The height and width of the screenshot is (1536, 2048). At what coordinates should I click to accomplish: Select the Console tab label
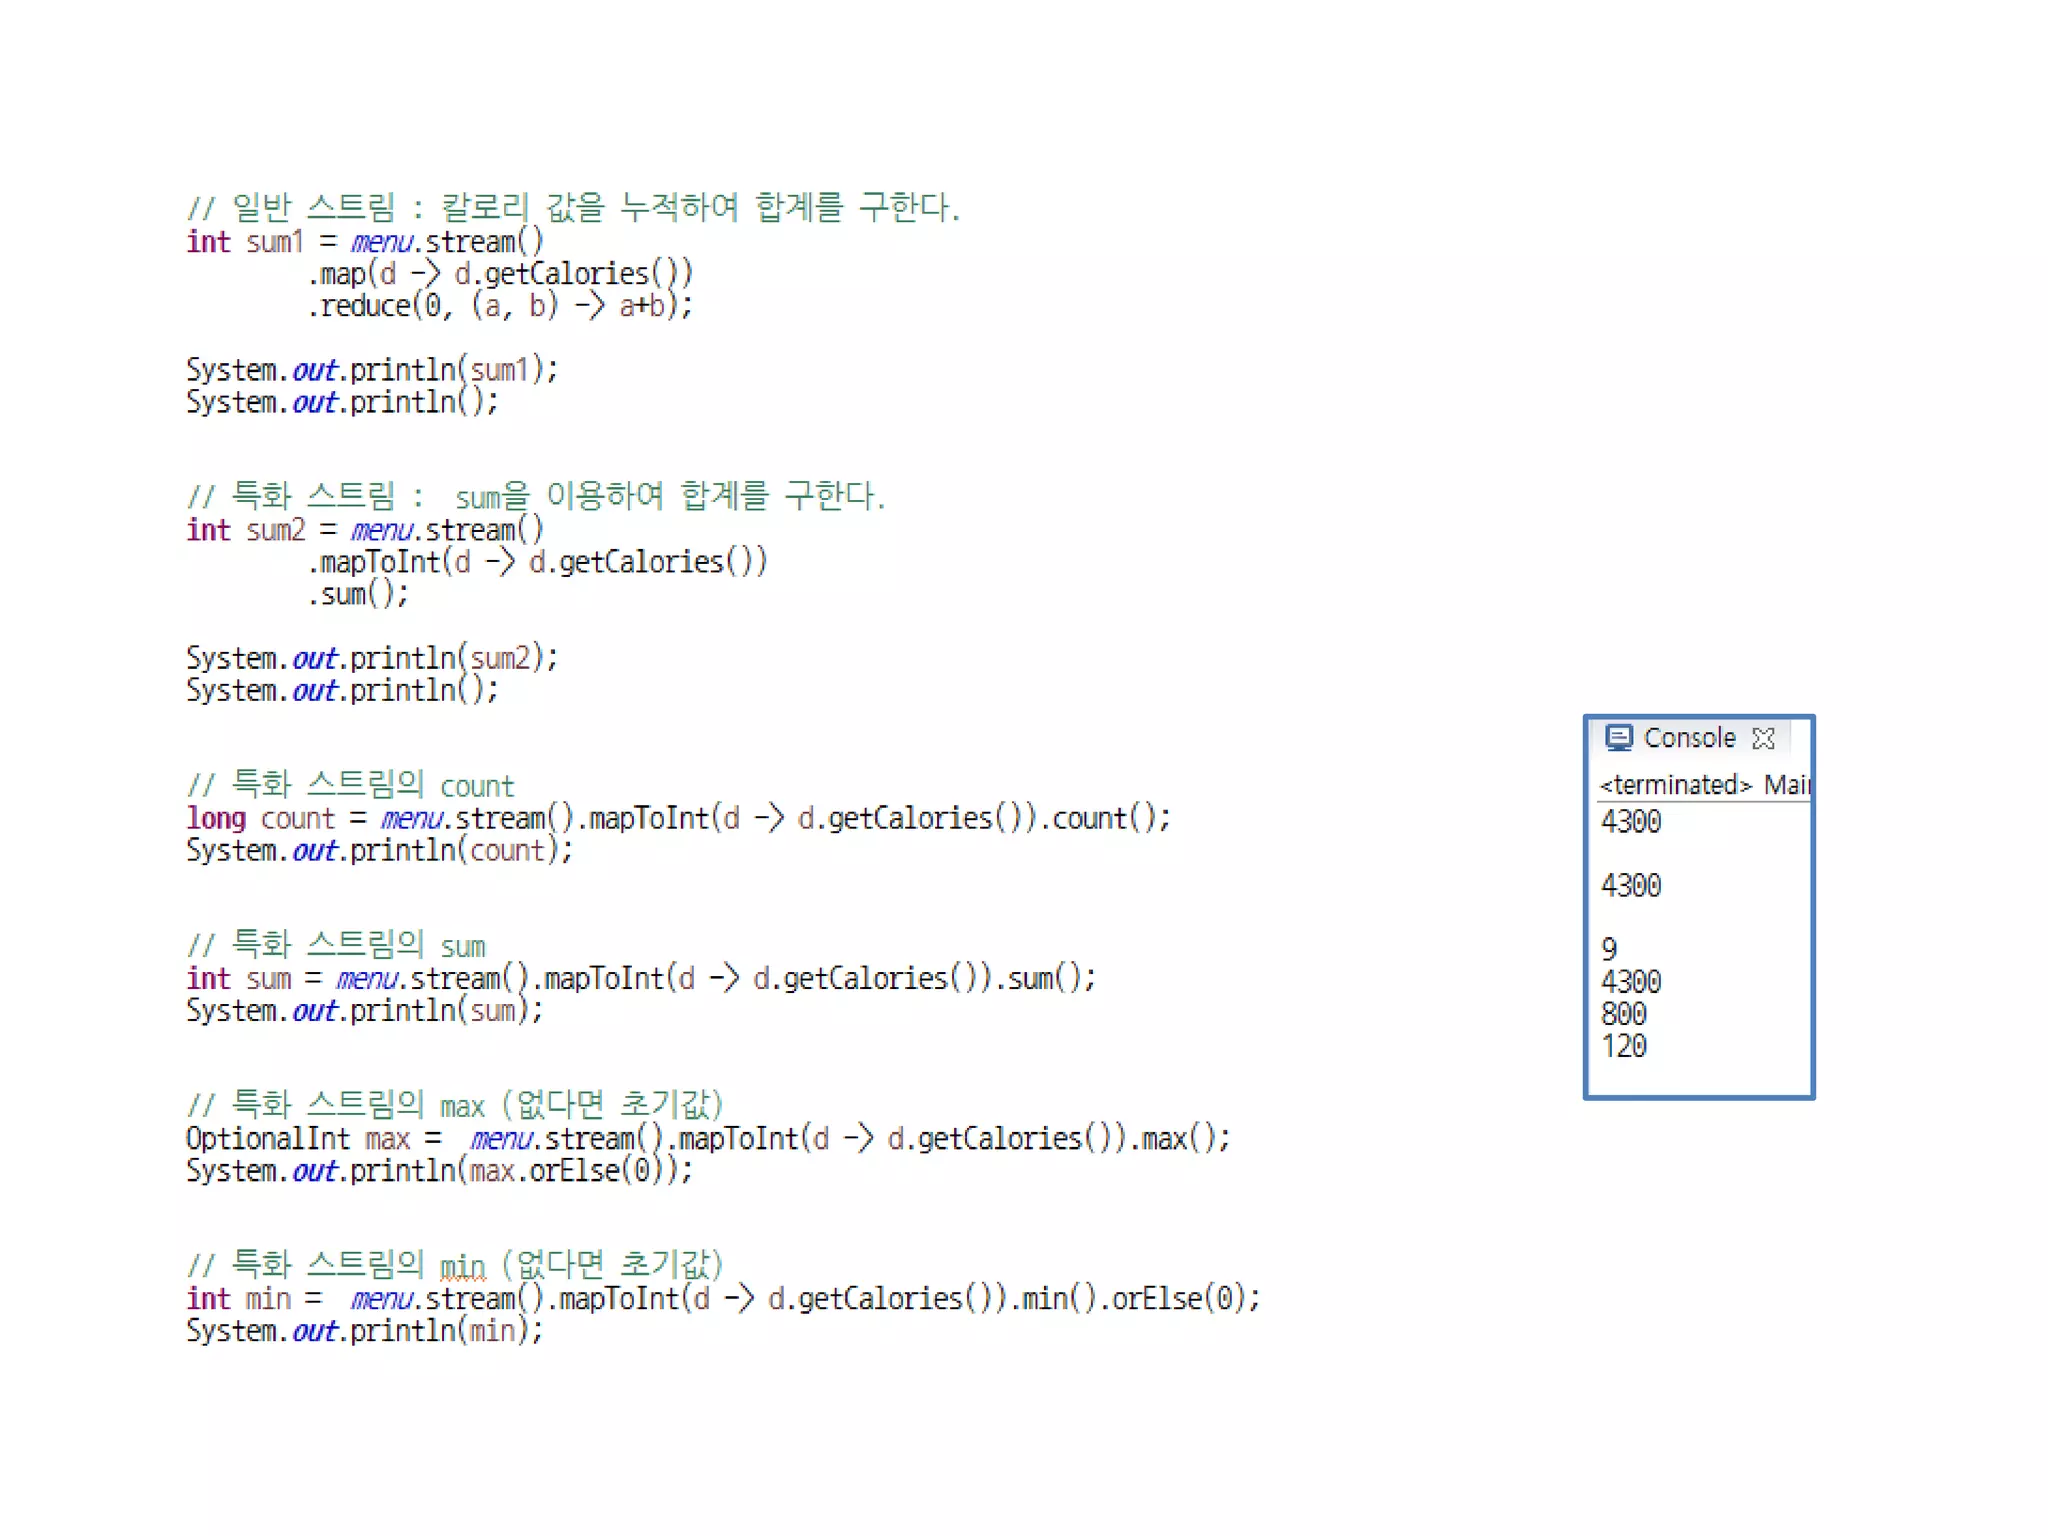coord(1689,738)
